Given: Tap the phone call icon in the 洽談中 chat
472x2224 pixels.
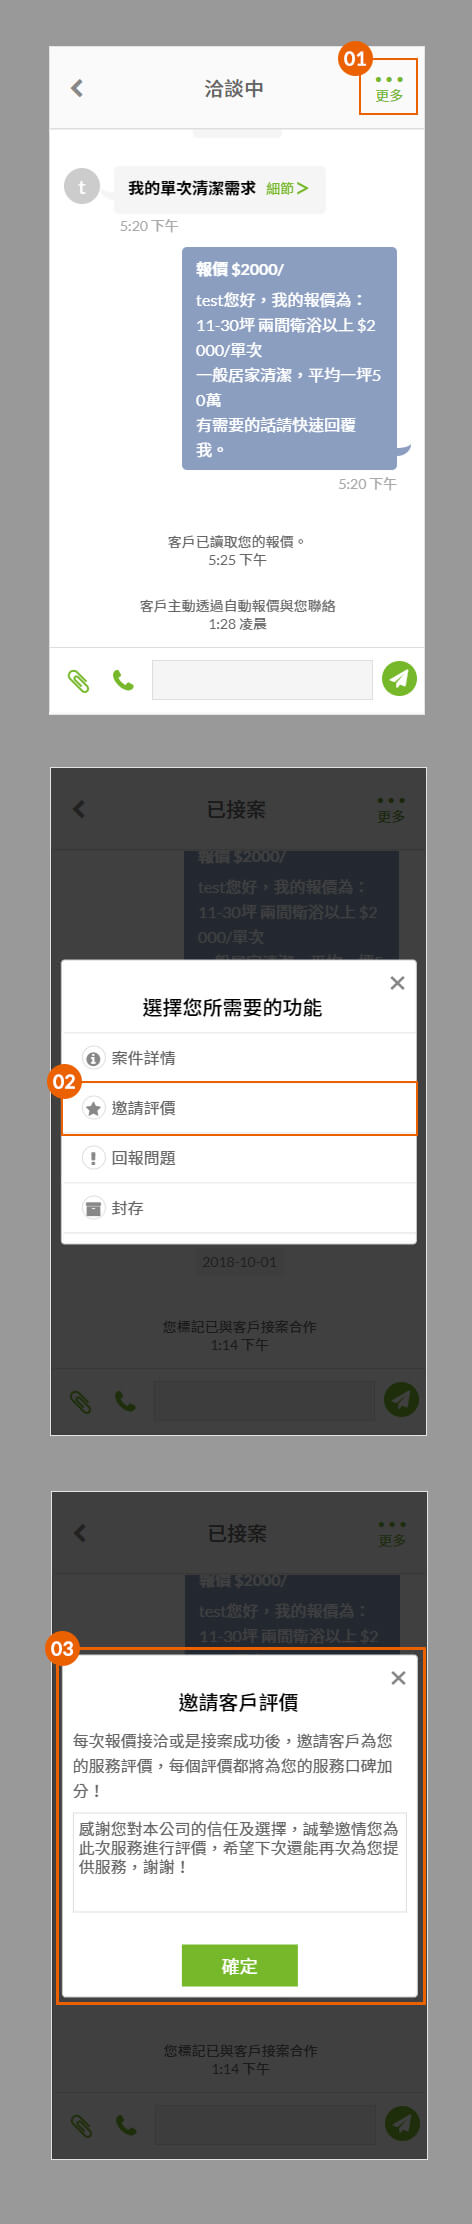Looking at the screenshot, I should (x=123, y=681).
